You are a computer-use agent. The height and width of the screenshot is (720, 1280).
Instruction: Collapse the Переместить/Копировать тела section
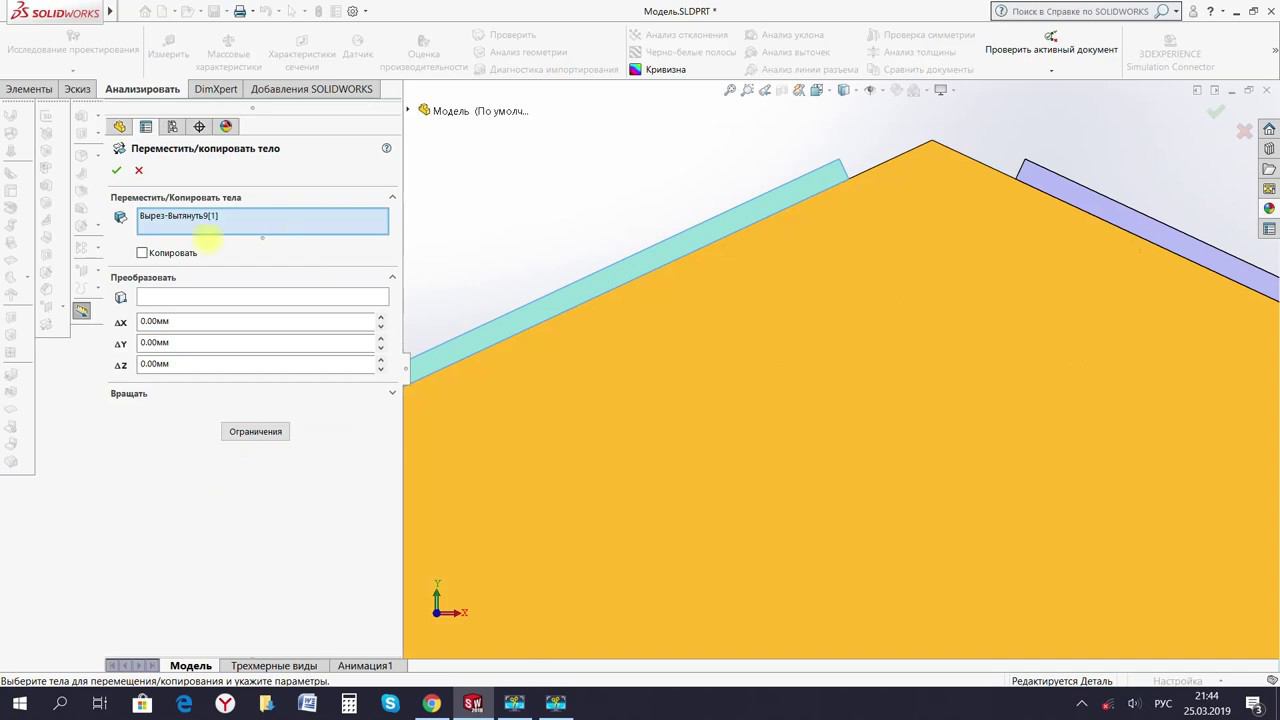(392, 197)
